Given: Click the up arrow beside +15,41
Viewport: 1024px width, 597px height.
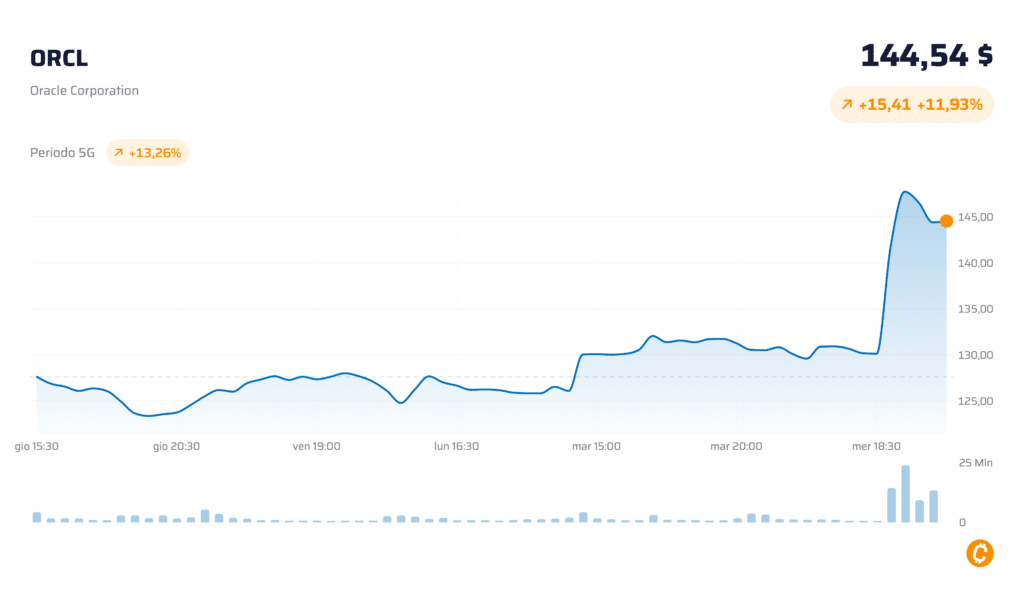Looking at the screenshot, I should click(847, 105).
